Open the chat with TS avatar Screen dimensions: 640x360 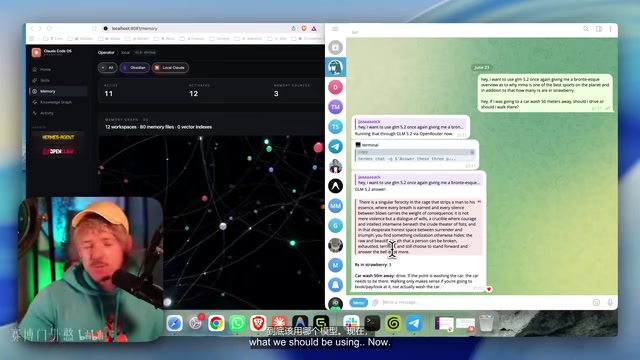[x=336, y=127]
